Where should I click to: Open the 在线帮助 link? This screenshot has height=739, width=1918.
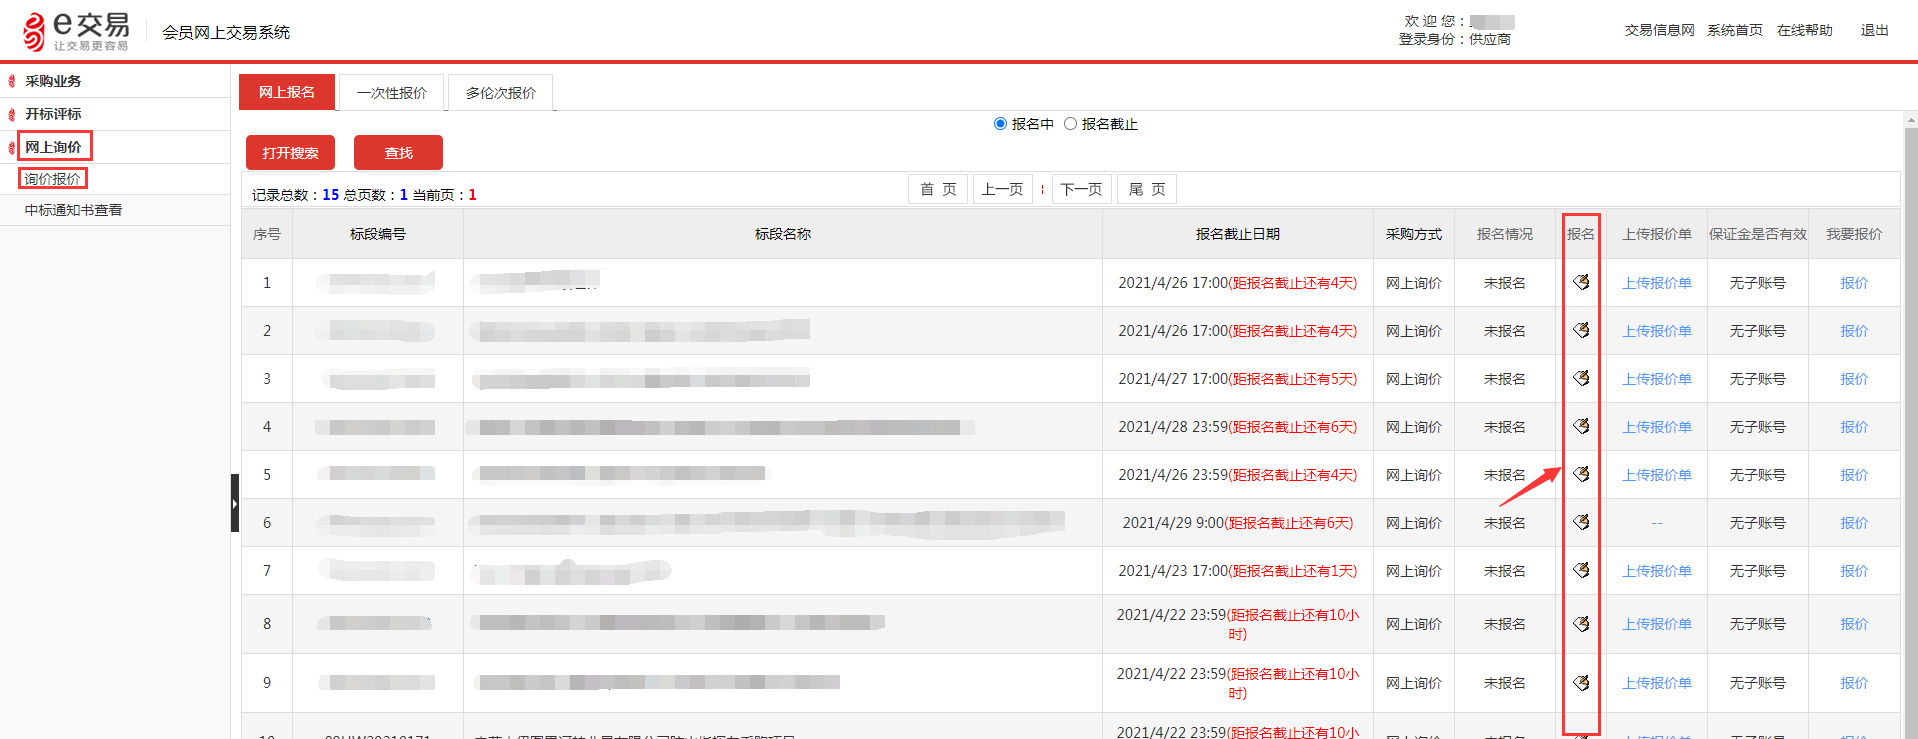point(1805,30)
